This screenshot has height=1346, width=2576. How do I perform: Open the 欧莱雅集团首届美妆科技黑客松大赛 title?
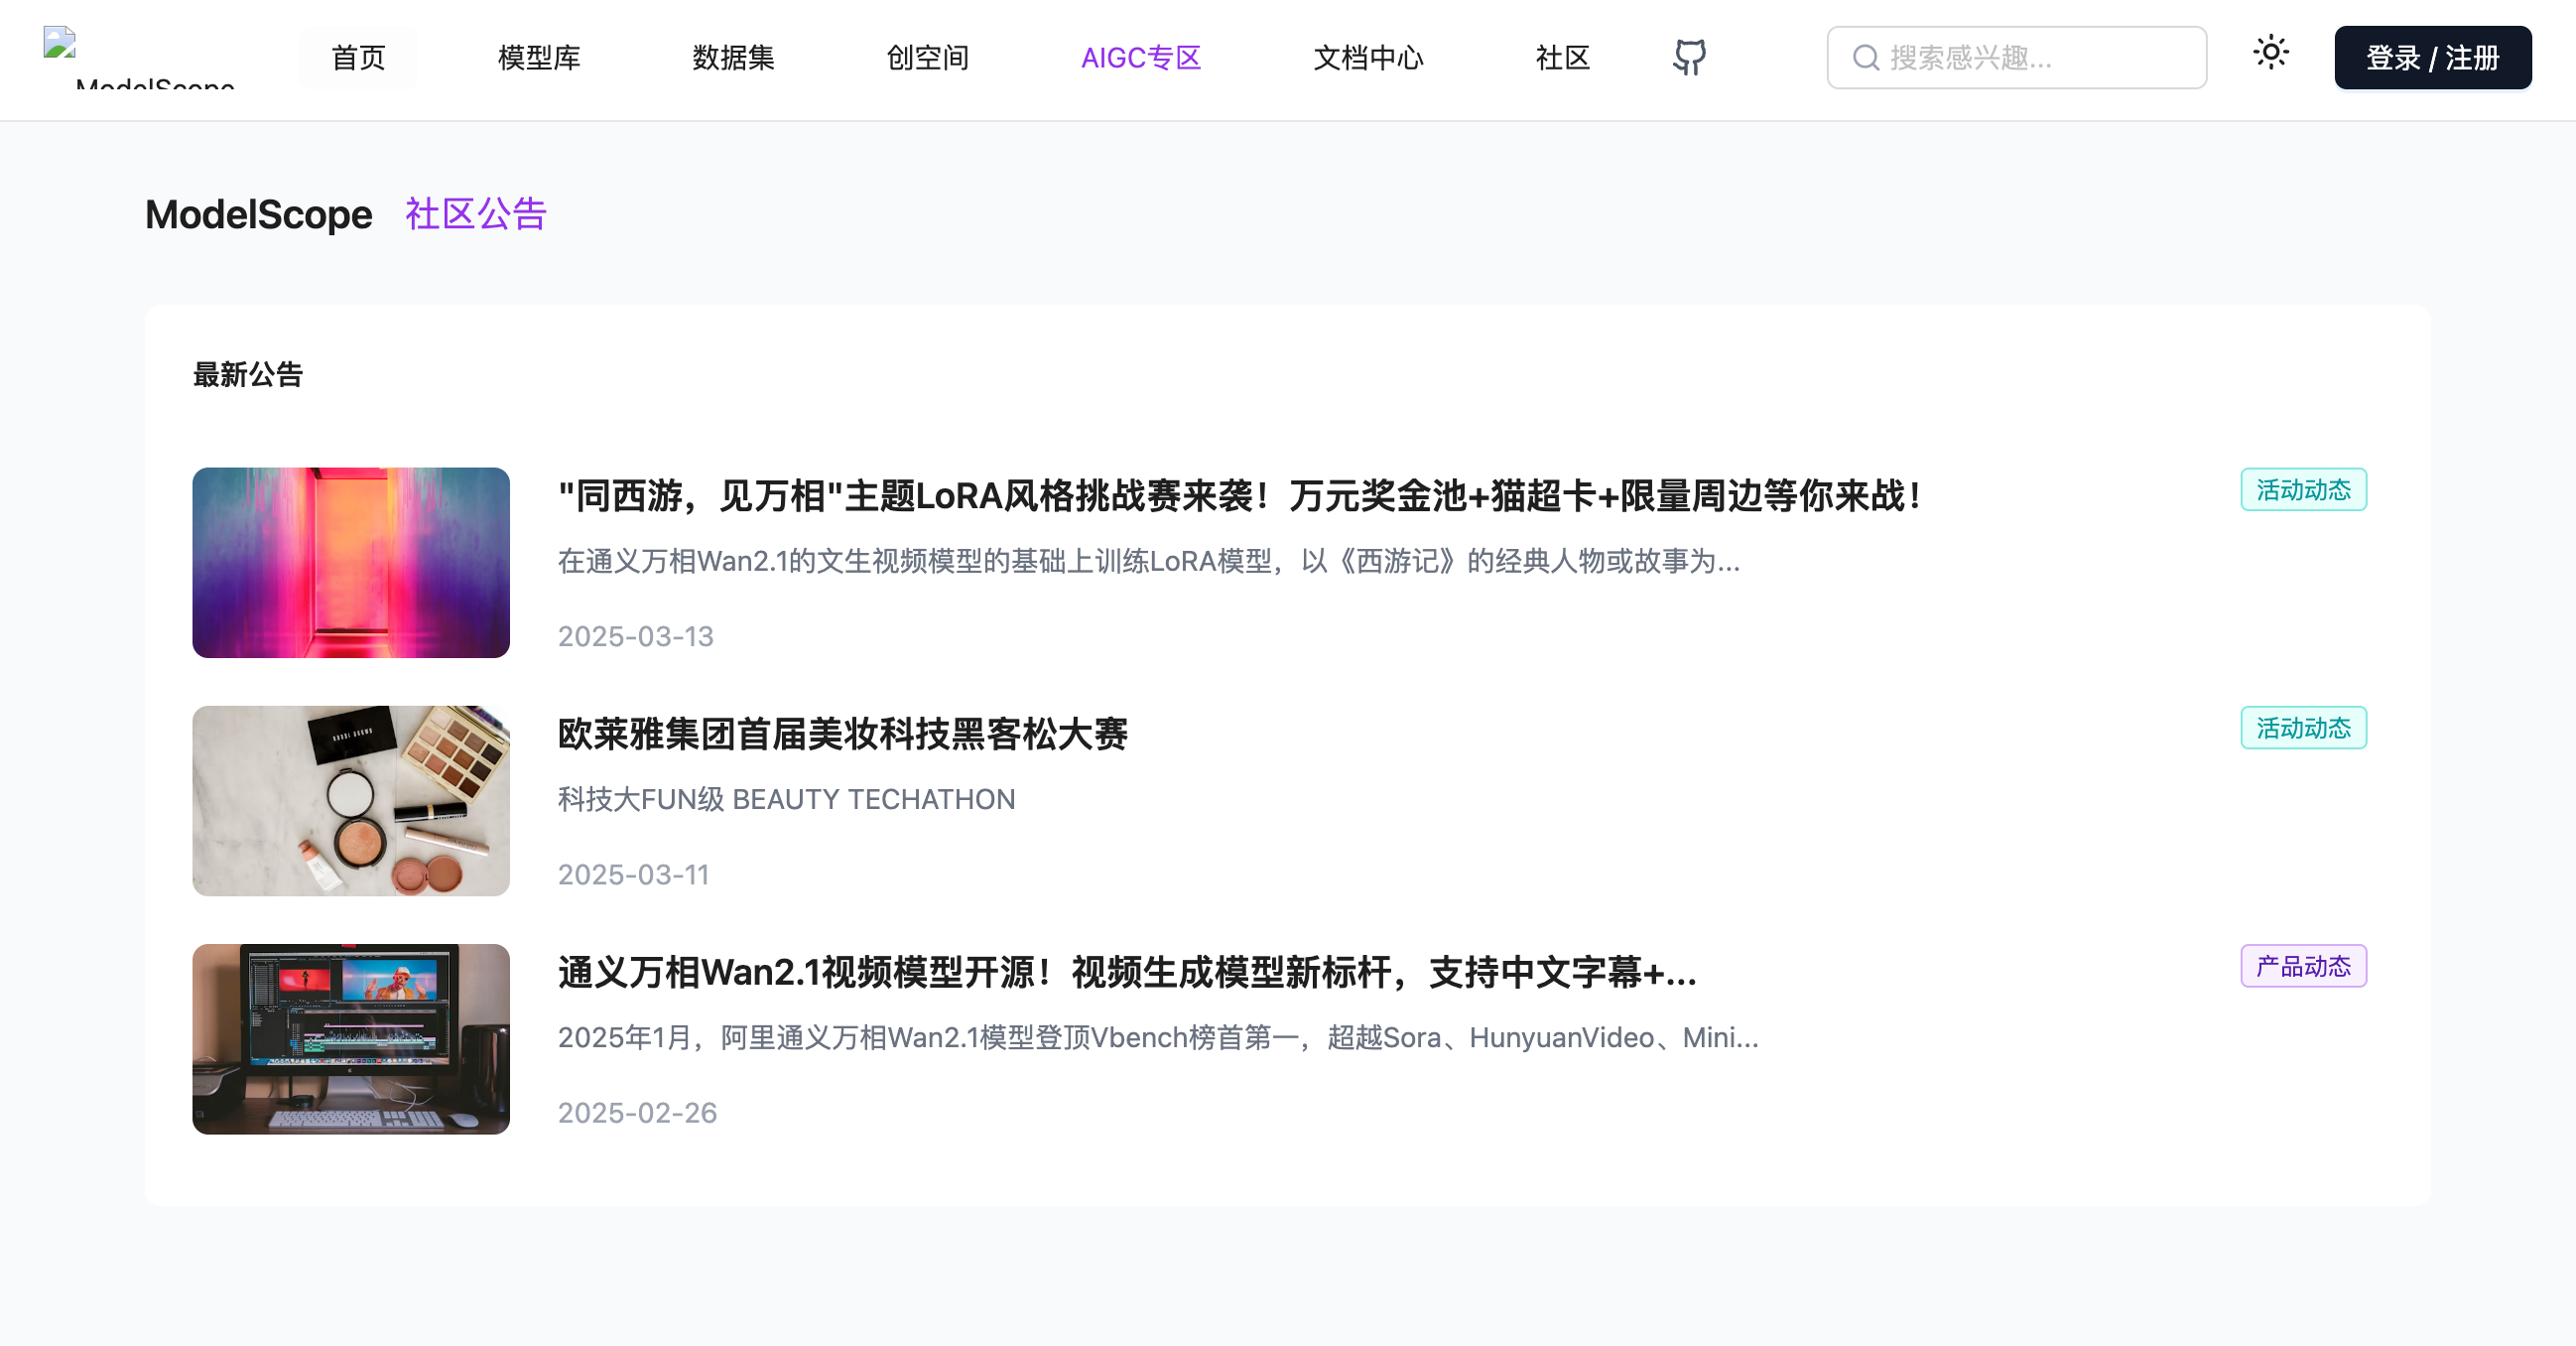coord(842,734)
